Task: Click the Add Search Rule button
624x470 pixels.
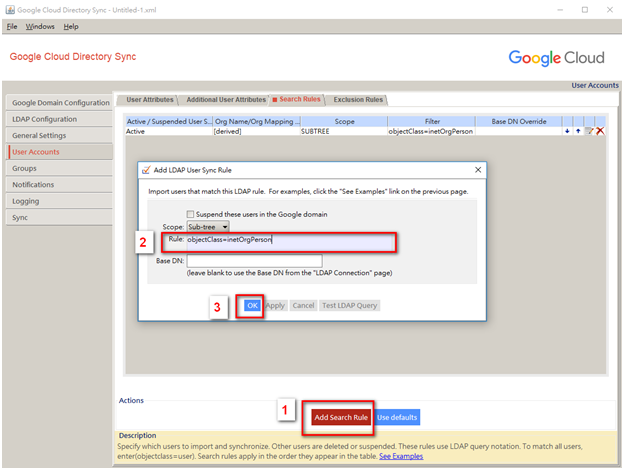Action: tap(341, 416)
